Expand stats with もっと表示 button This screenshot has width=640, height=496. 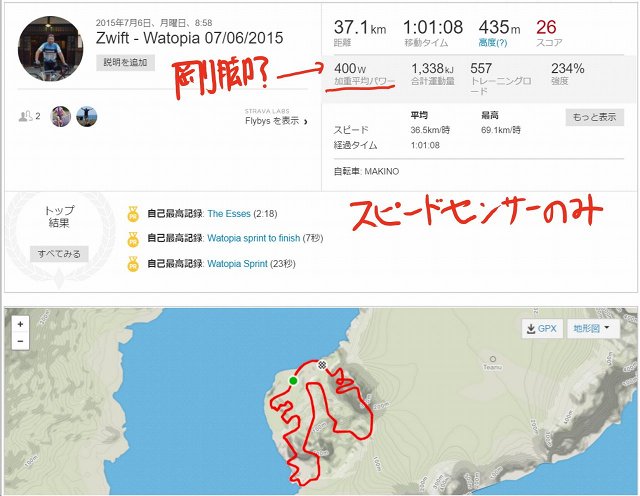click(x=594, y=117)
